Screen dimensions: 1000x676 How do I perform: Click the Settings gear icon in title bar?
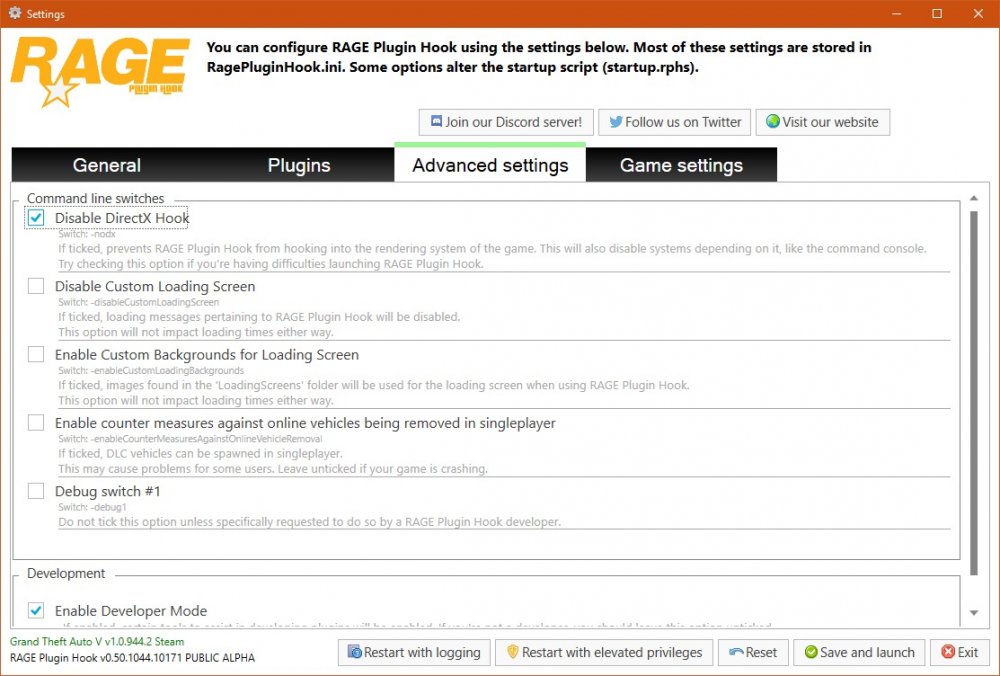(15, 13)
